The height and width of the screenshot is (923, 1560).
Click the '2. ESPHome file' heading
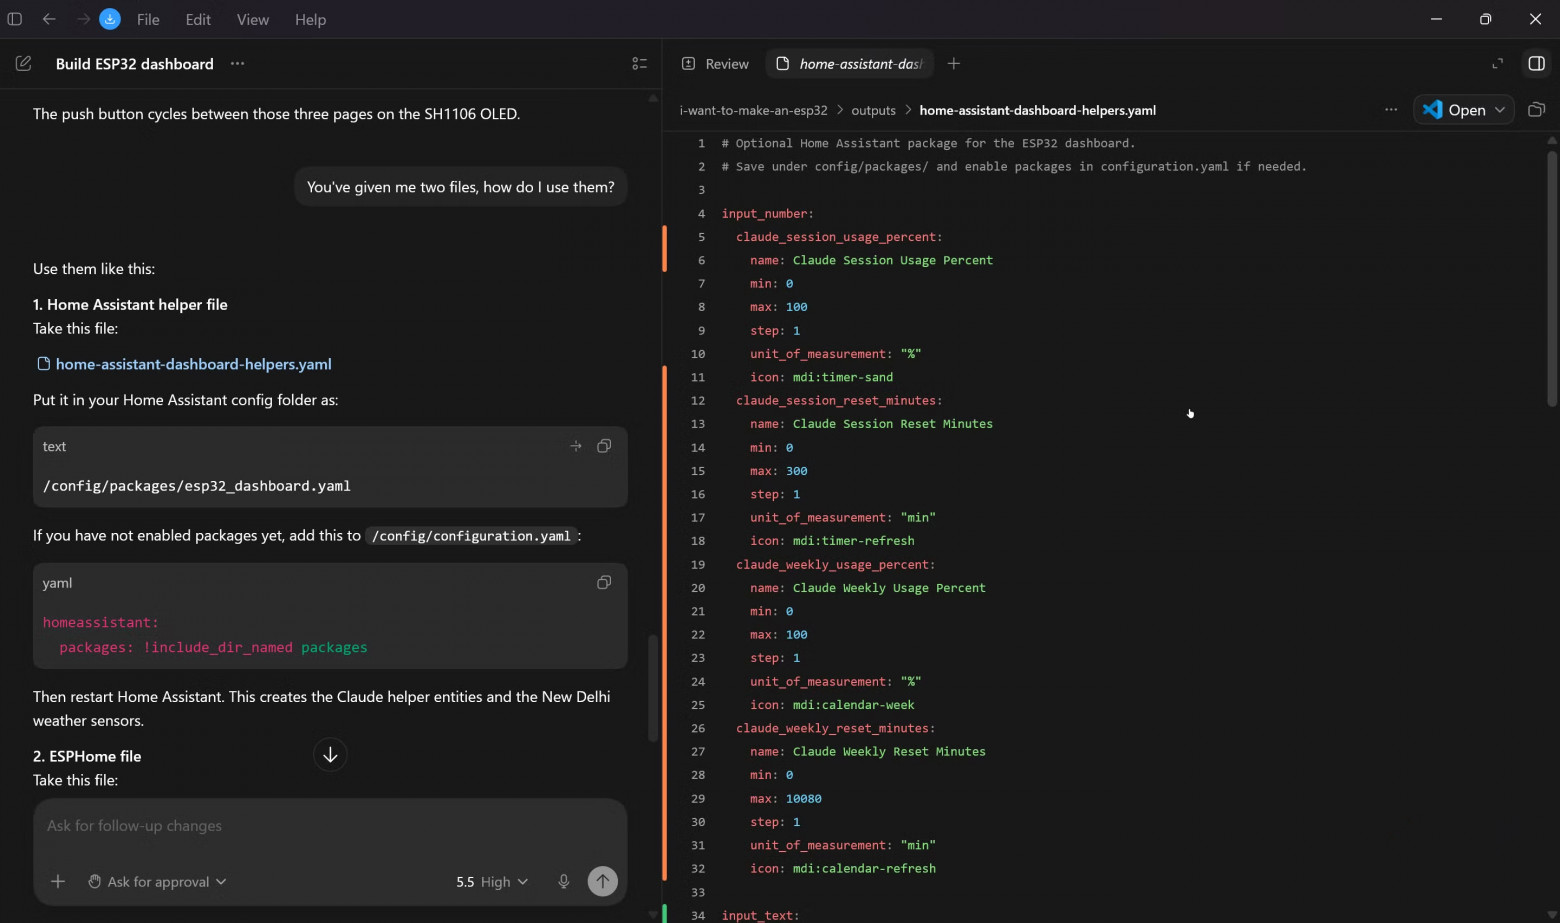pos(87,756)
